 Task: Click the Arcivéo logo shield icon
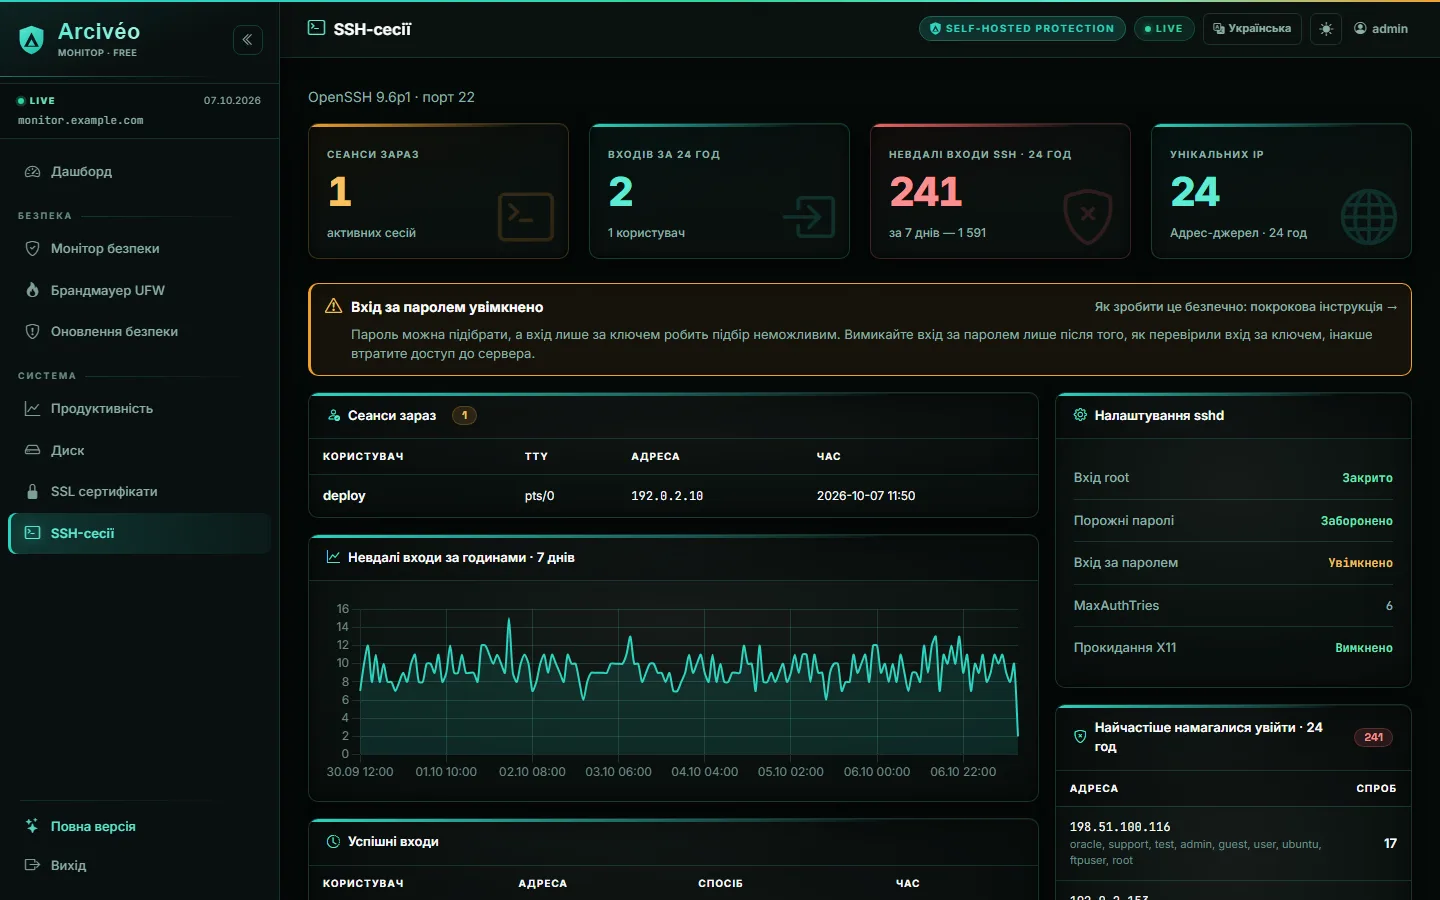pyautogui.click(x=32, y=40)
